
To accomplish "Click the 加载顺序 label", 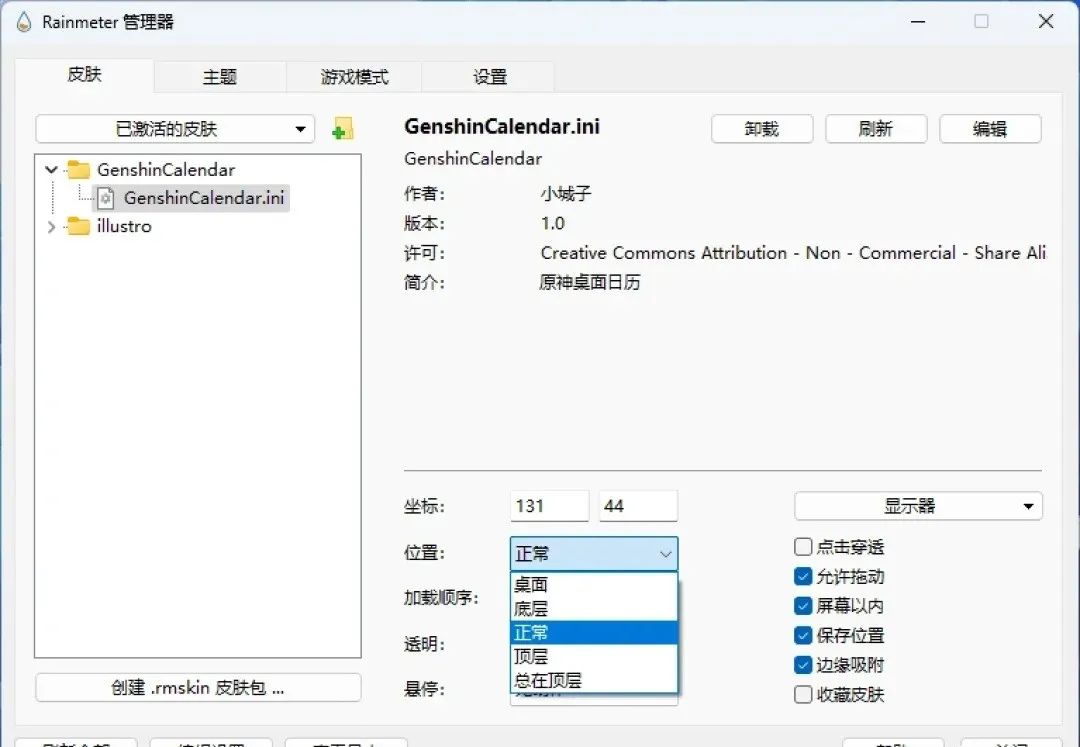I will [441, 598].
